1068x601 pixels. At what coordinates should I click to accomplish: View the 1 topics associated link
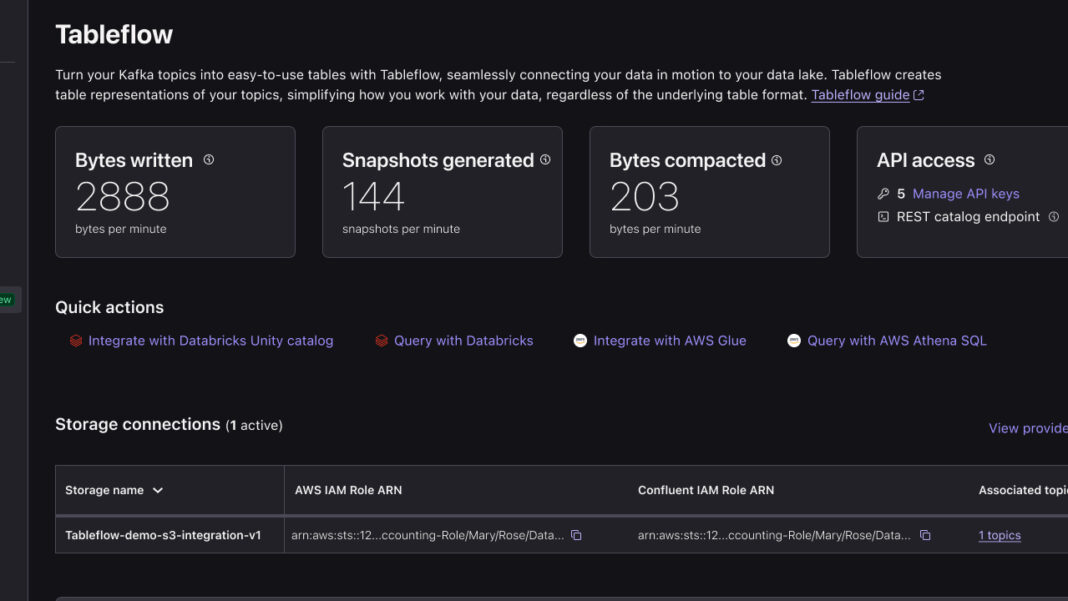tap(999, 536)
